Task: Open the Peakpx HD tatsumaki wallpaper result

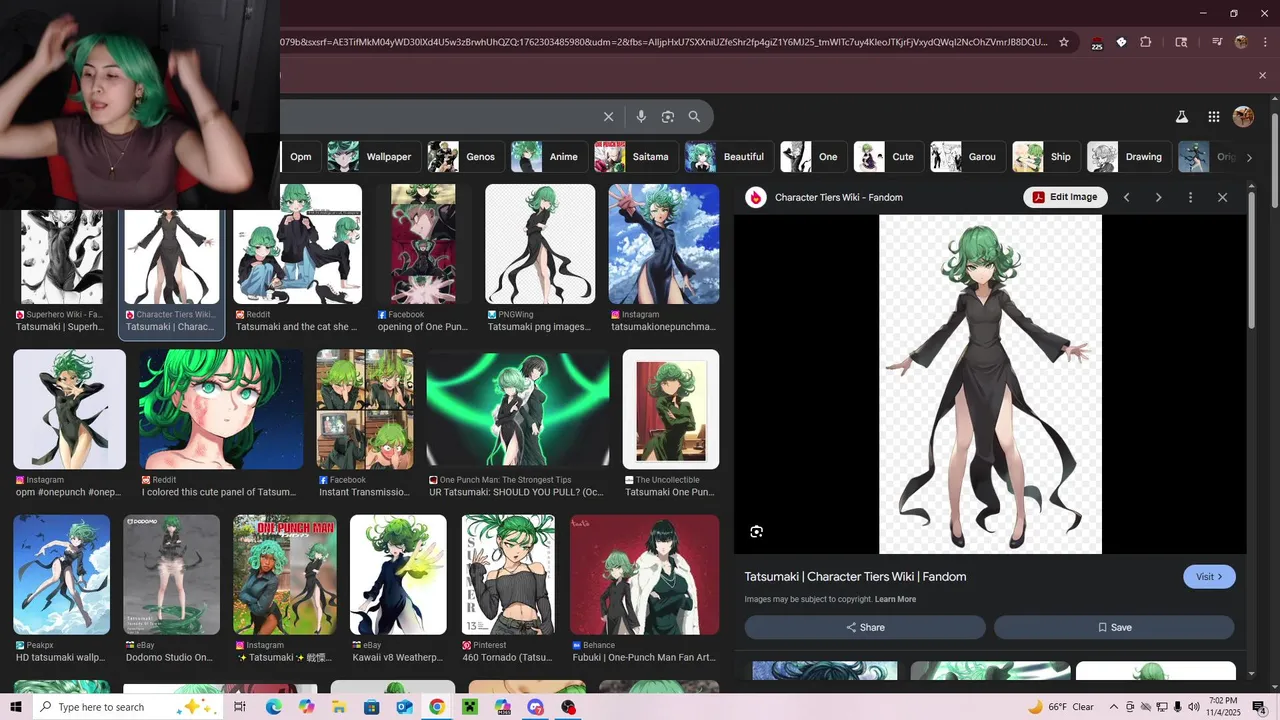Action: [x=61, y=590]
